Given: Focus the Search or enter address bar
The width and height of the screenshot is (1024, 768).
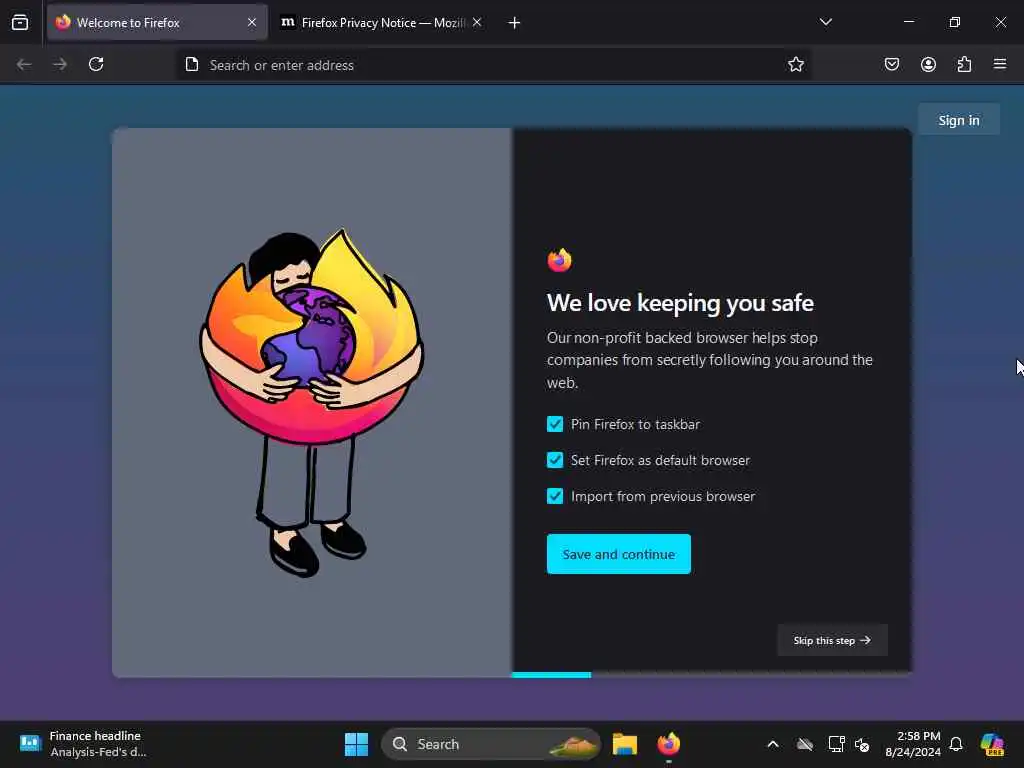Looking at the screenshot, I should [x=493, y=65].
